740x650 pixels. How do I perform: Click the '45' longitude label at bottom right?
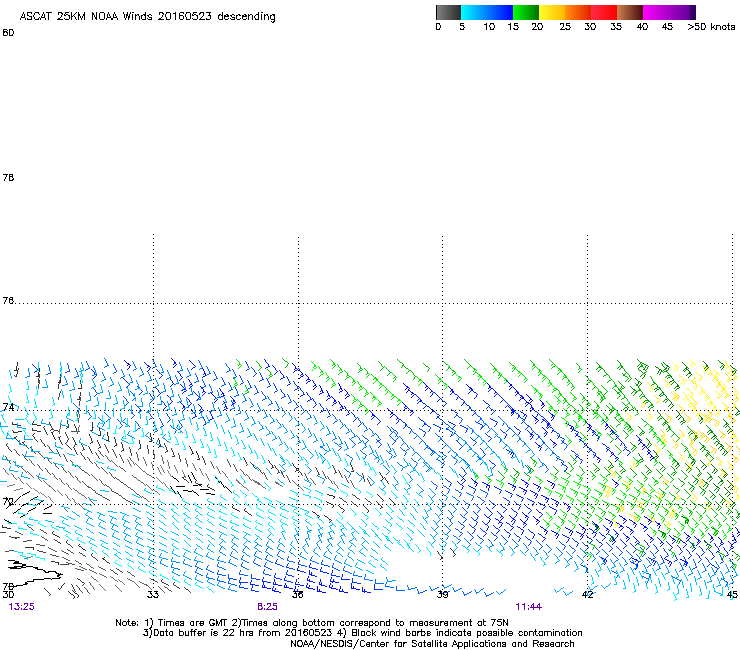pyautogui.click(x=732, y=594)
